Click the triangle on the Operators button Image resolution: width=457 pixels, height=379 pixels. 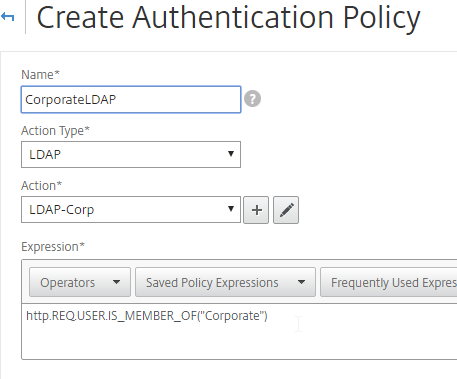point(116,282)
